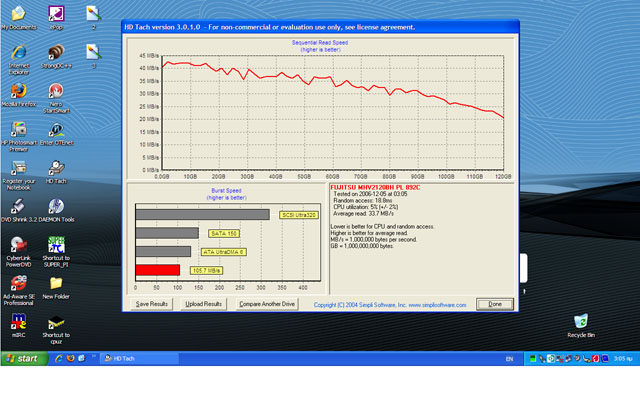Expand the quick launch overflow chevron
Image resolution: width=640 pixels, height=400 pixels.
pos(93,356)
